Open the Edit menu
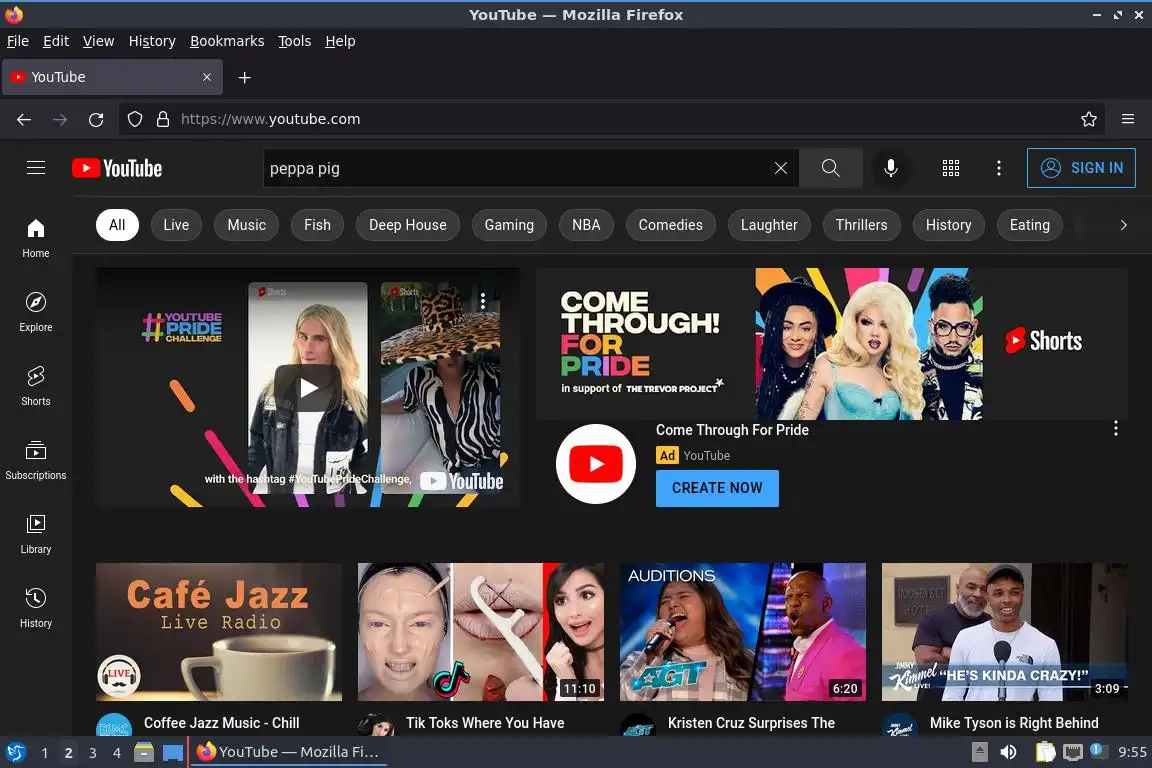 pyautogui.click(x=56, y=41)
